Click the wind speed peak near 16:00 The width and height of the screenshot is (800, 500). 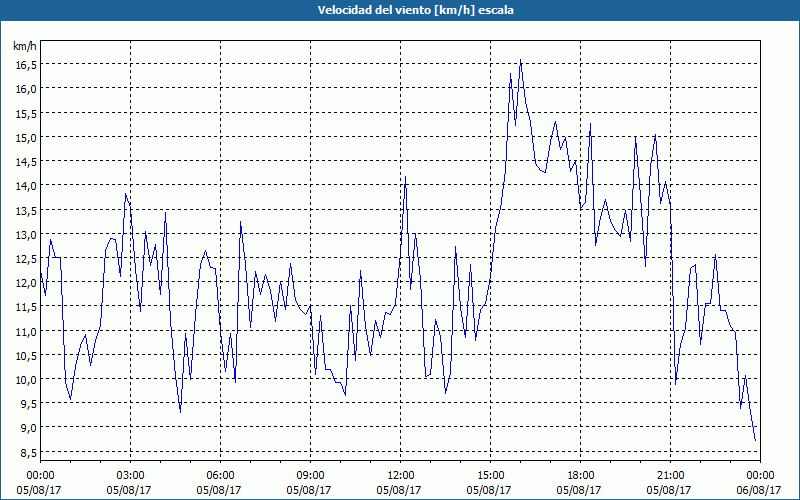pyautogui.click(x=520, y=60)
